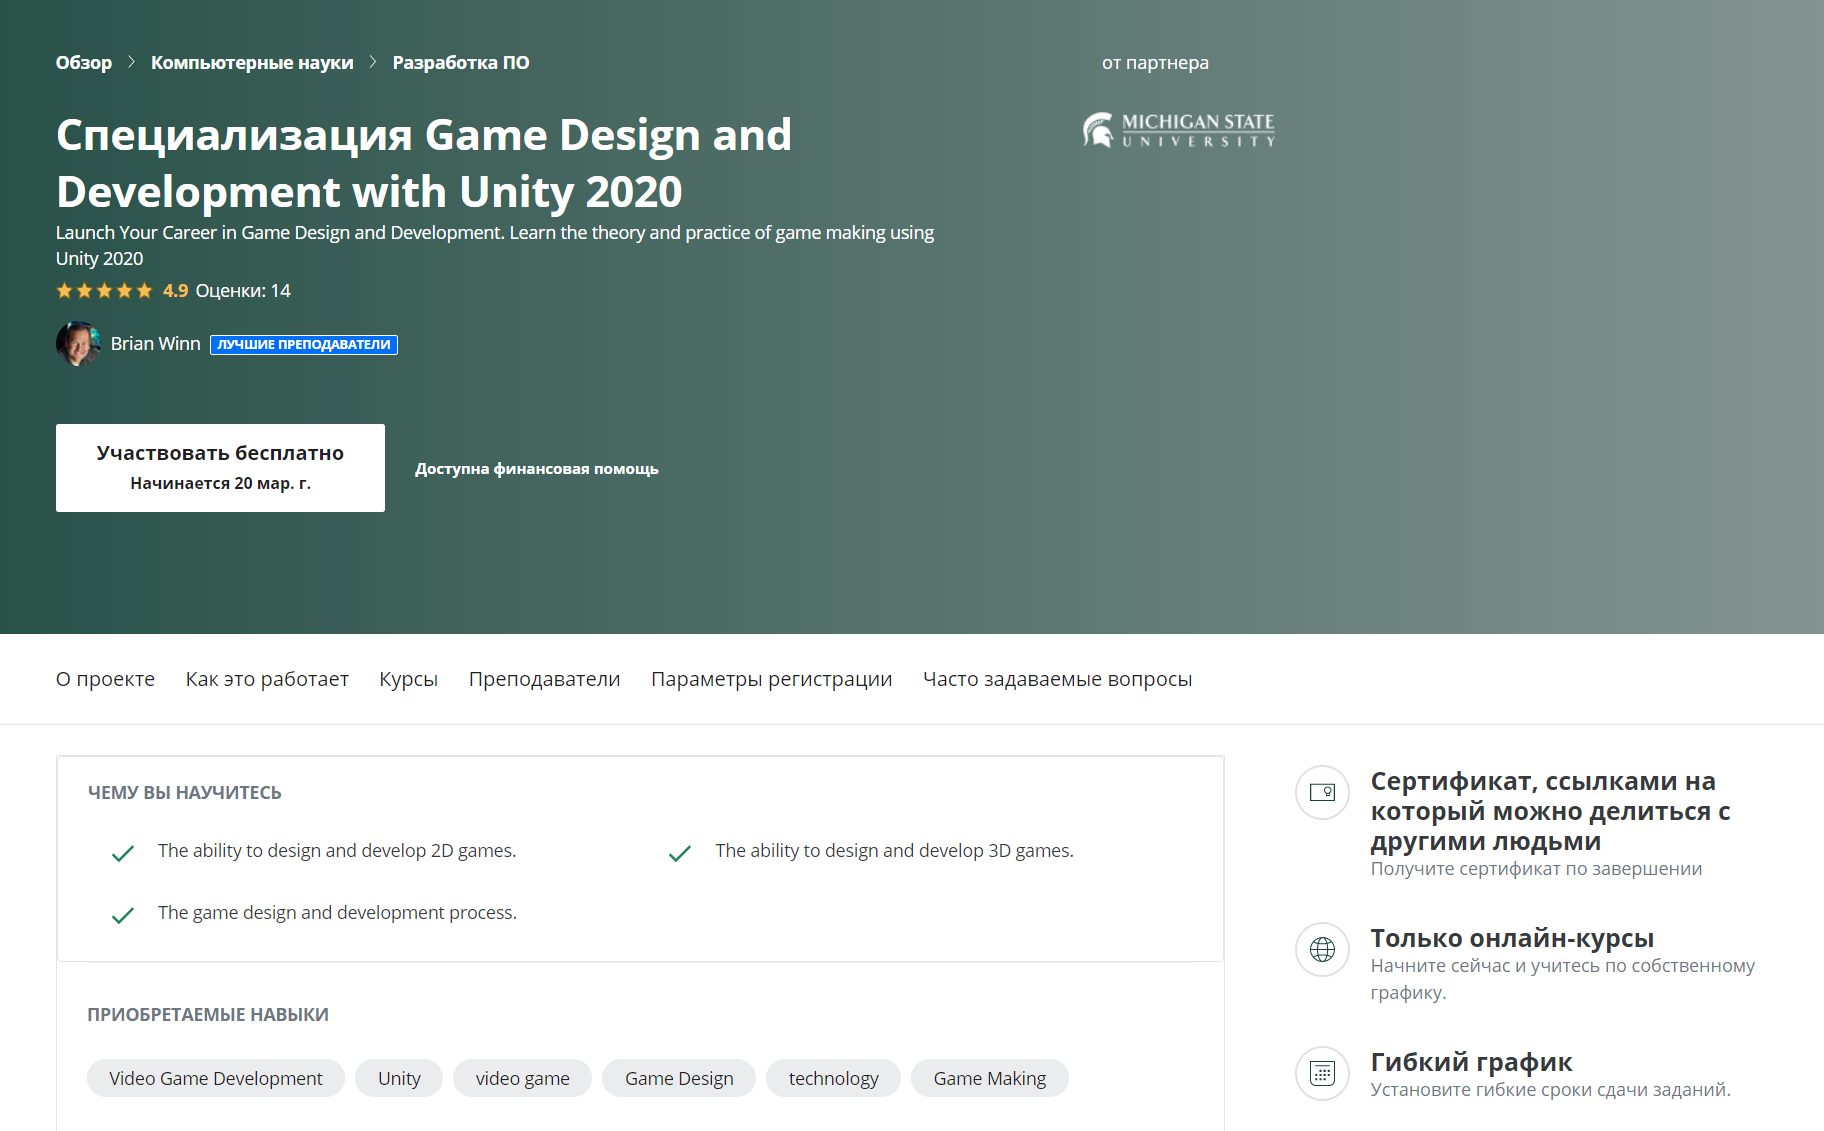This screenshot has width=1824, height=1131.
Task: Open the Обзор breadcrumb link
Action: [84, 62]
